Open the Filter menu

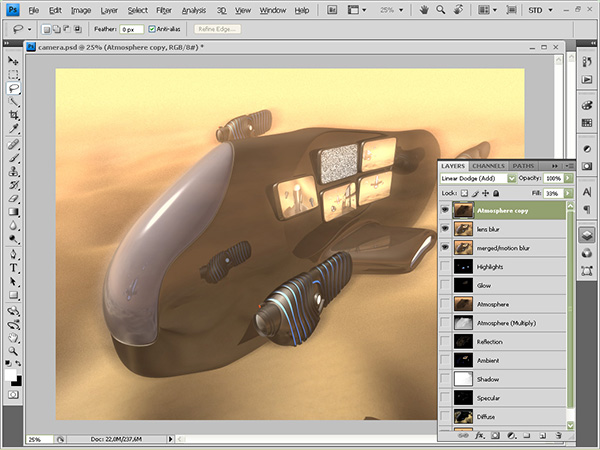click(165, 10)
